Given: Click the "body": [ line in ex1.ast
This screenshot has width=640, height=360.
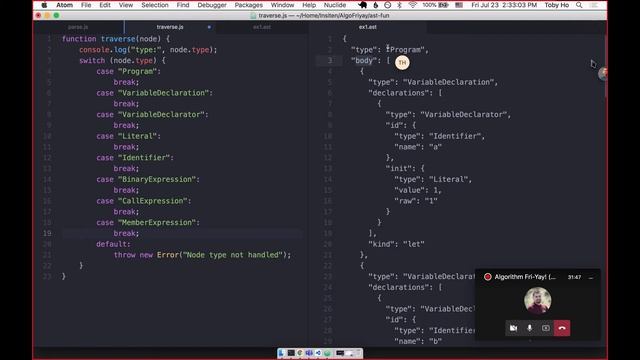Looking at the screenshot, I should 371,60.
